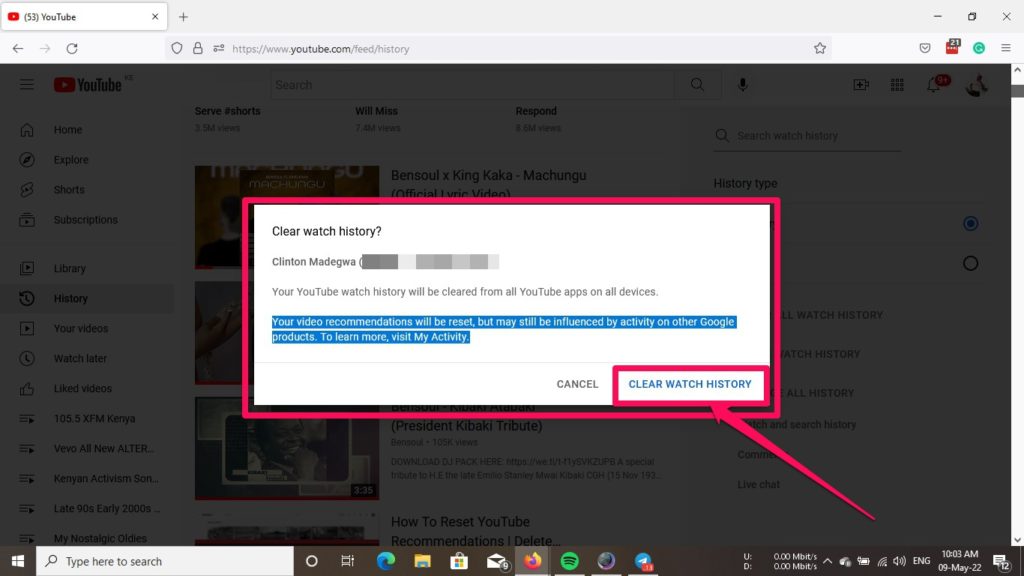The width and height of the screenshot is (1024, 576).
Task: Click the green Grammarly extension icon
Action: click(x=979, y=48)
